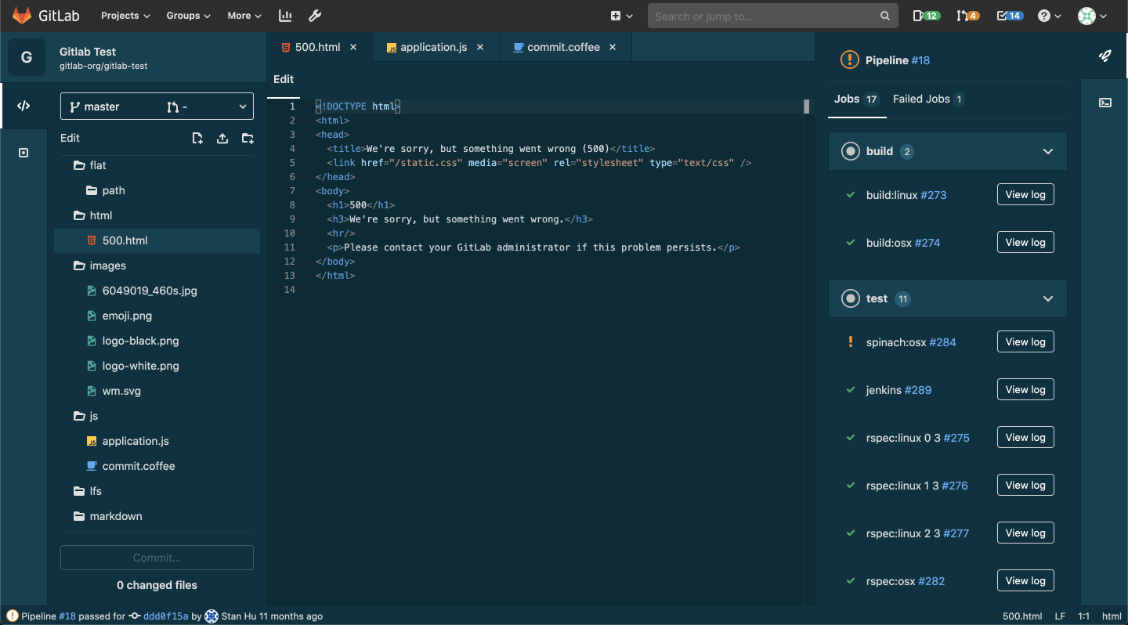View log for the jenkins #289 job

pyautogui.click(x=1025, y=389)
